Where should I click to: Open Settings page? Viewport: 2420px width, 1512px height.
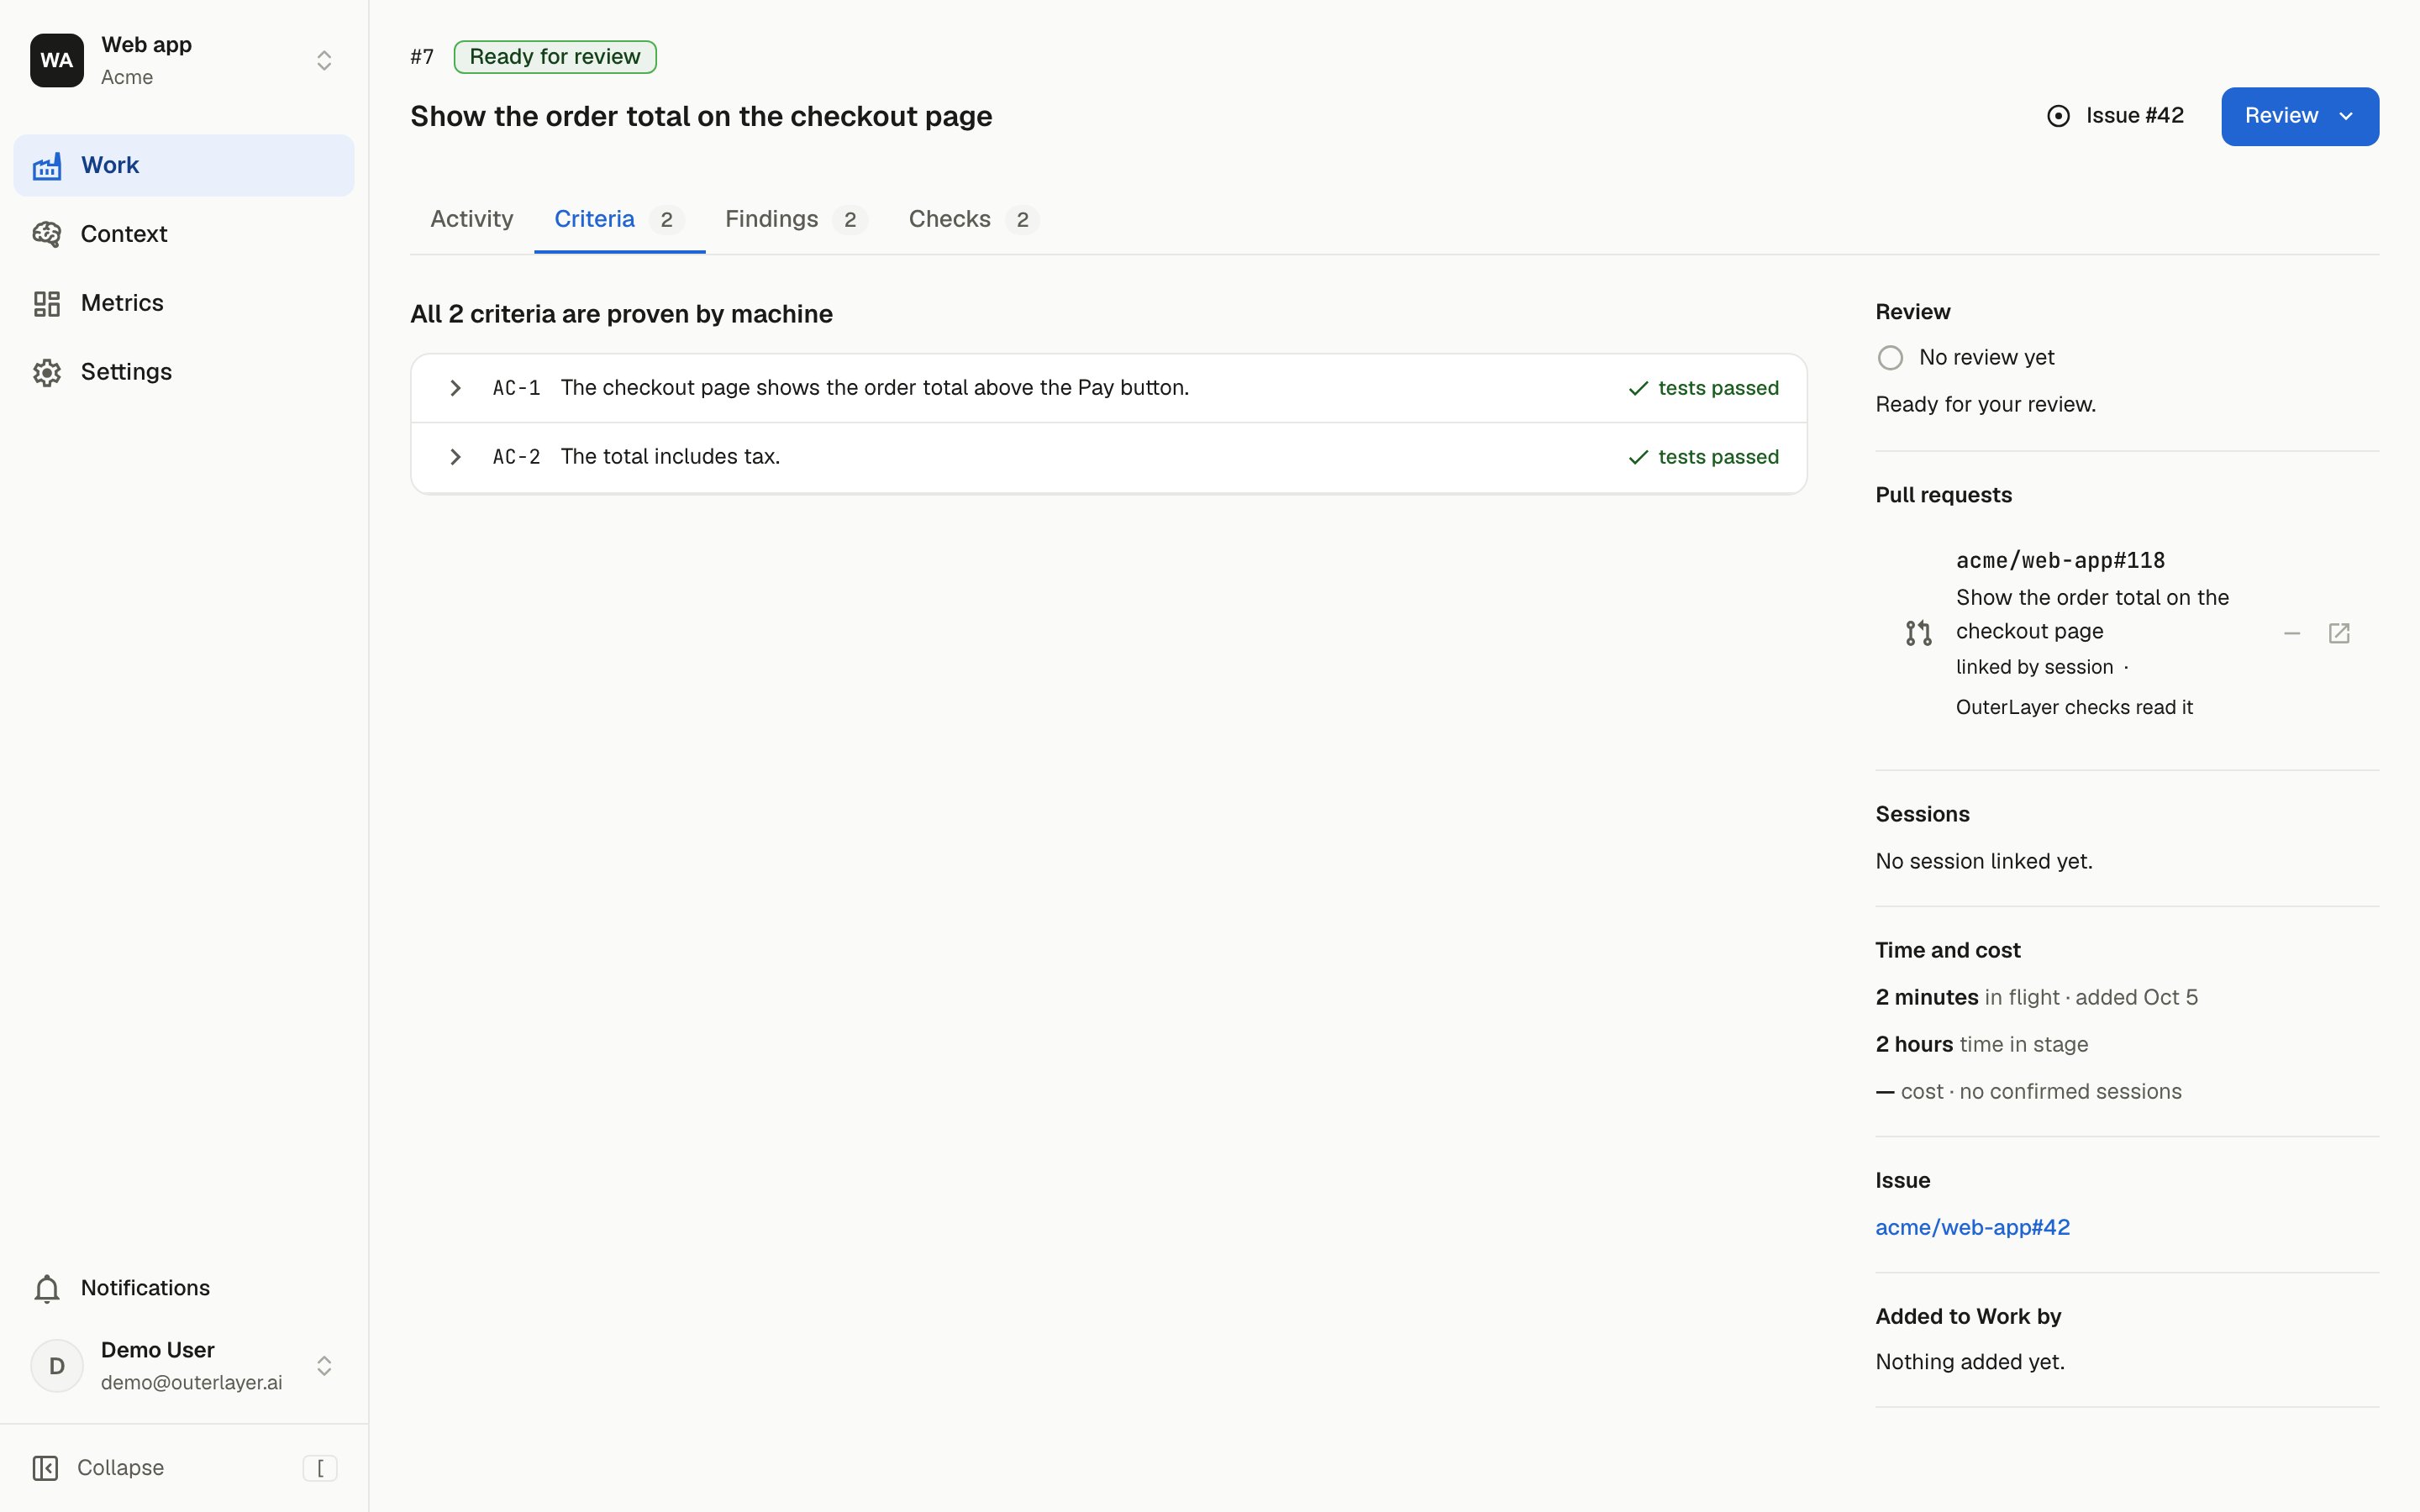pyautogui.click(x=184, y=372)
